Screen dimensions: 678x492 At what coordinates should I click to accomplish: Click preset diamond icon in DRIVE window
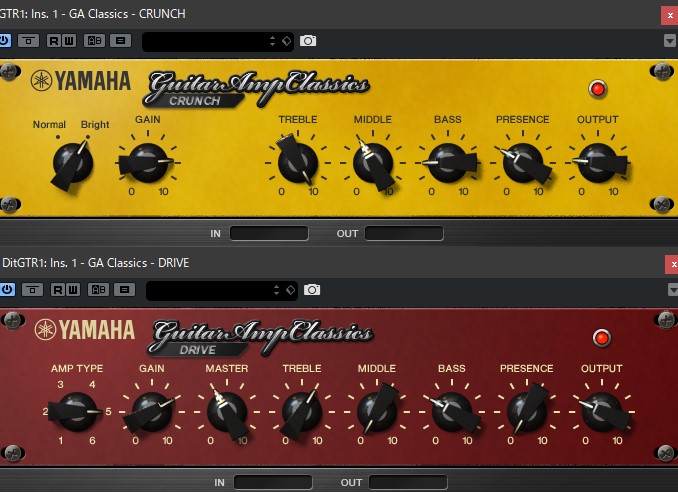point(291,290)
